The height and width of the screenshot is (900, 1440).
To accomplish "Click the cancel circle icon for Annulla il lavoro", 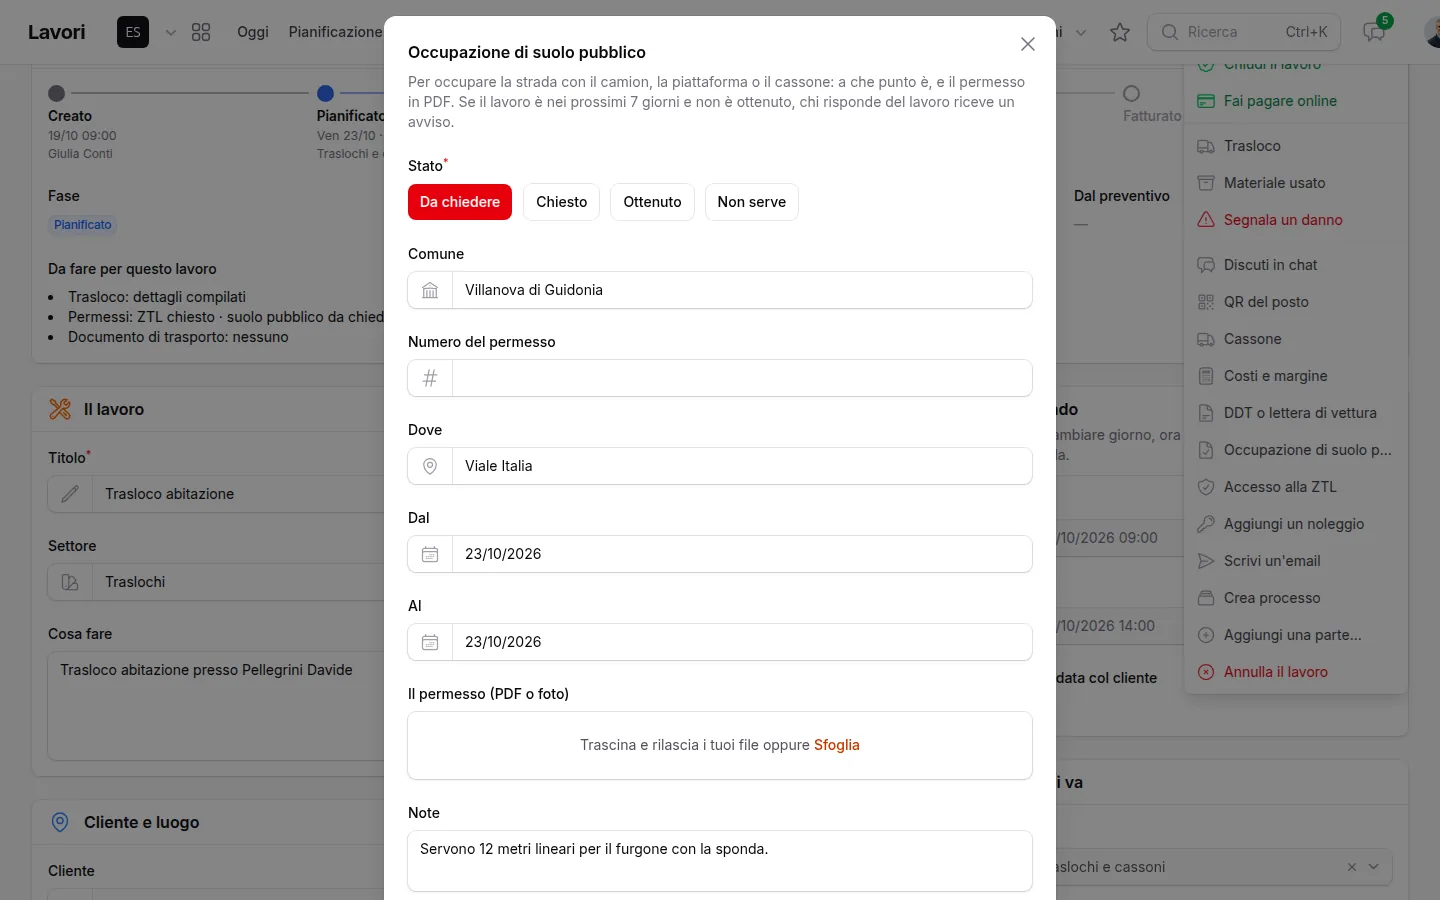I will (1206, 672).
